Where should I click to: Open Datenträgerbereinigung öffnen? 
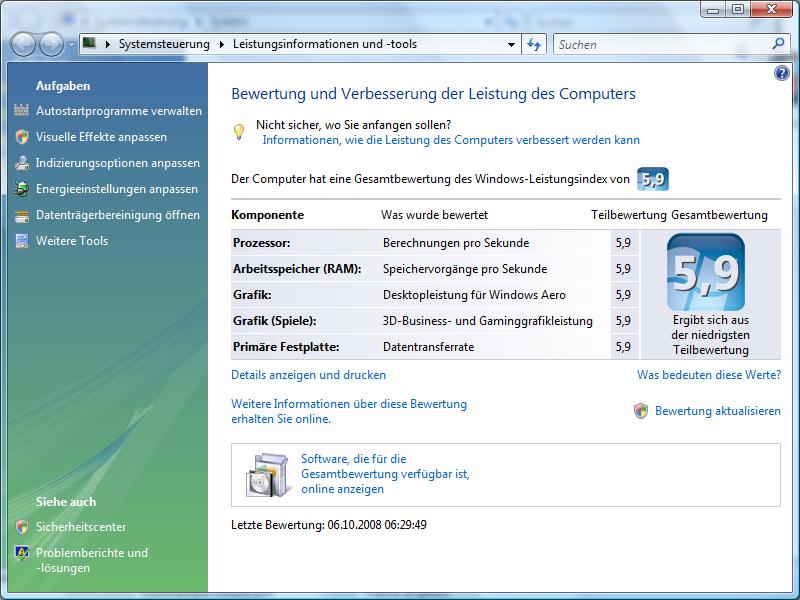(118, 215)
